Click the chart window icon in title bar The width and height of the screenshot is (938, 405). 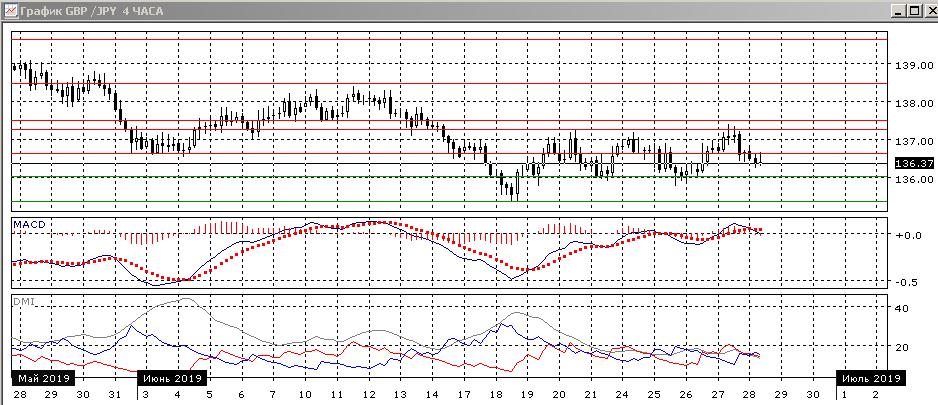[9, 10]
